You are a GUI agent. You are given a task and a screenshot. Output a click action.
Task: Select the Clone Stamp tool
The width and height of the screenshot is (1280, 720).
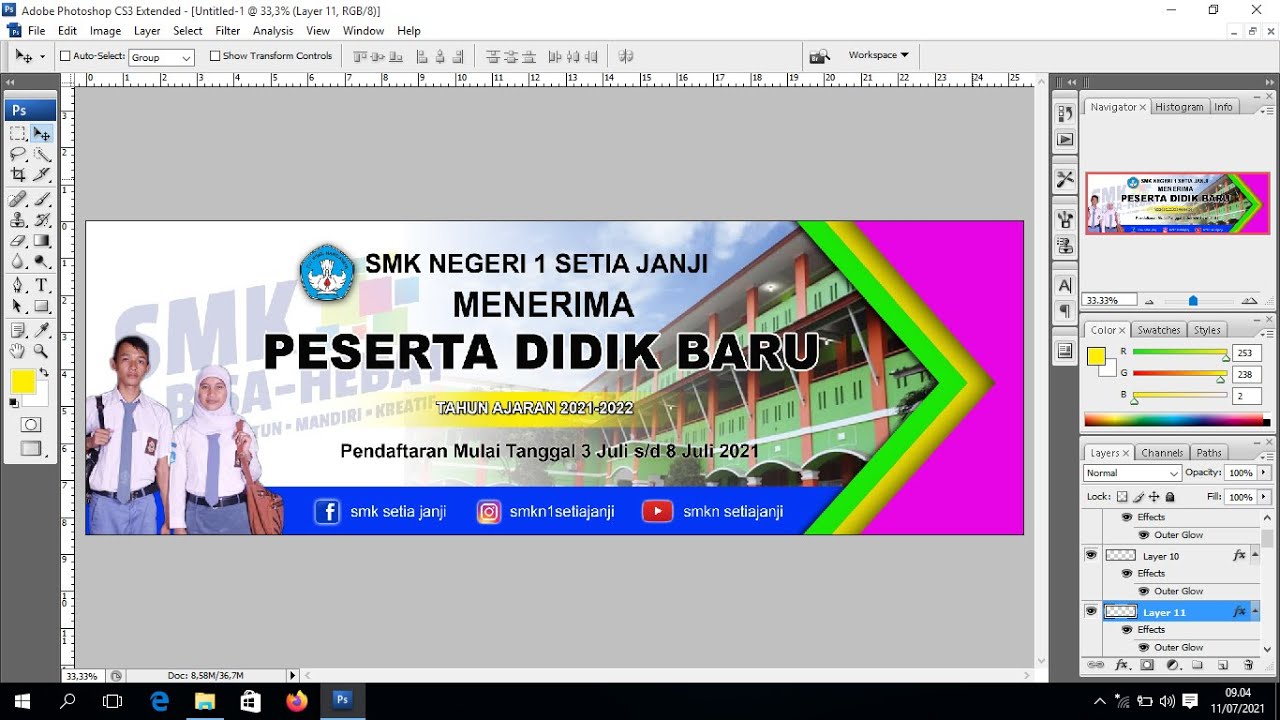click(x=18, y=220)
